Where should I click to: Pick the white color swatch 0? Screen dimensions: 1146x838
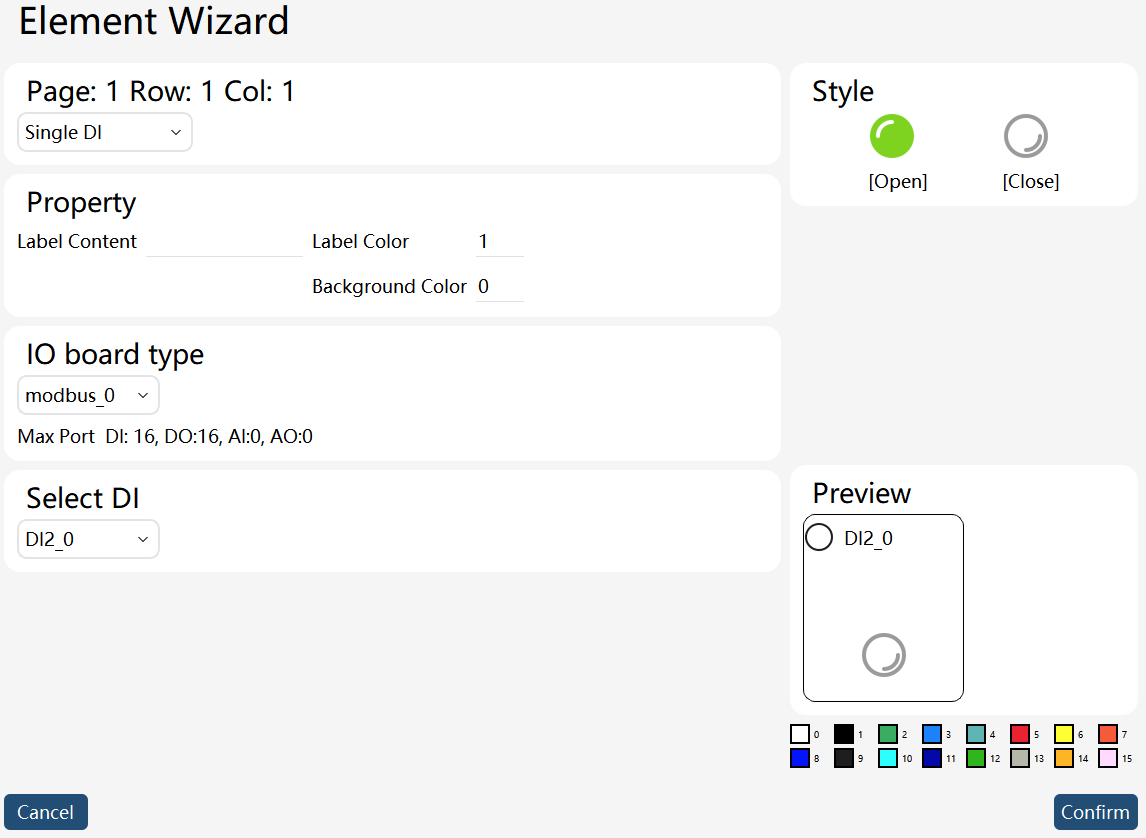tap(800, 734)
